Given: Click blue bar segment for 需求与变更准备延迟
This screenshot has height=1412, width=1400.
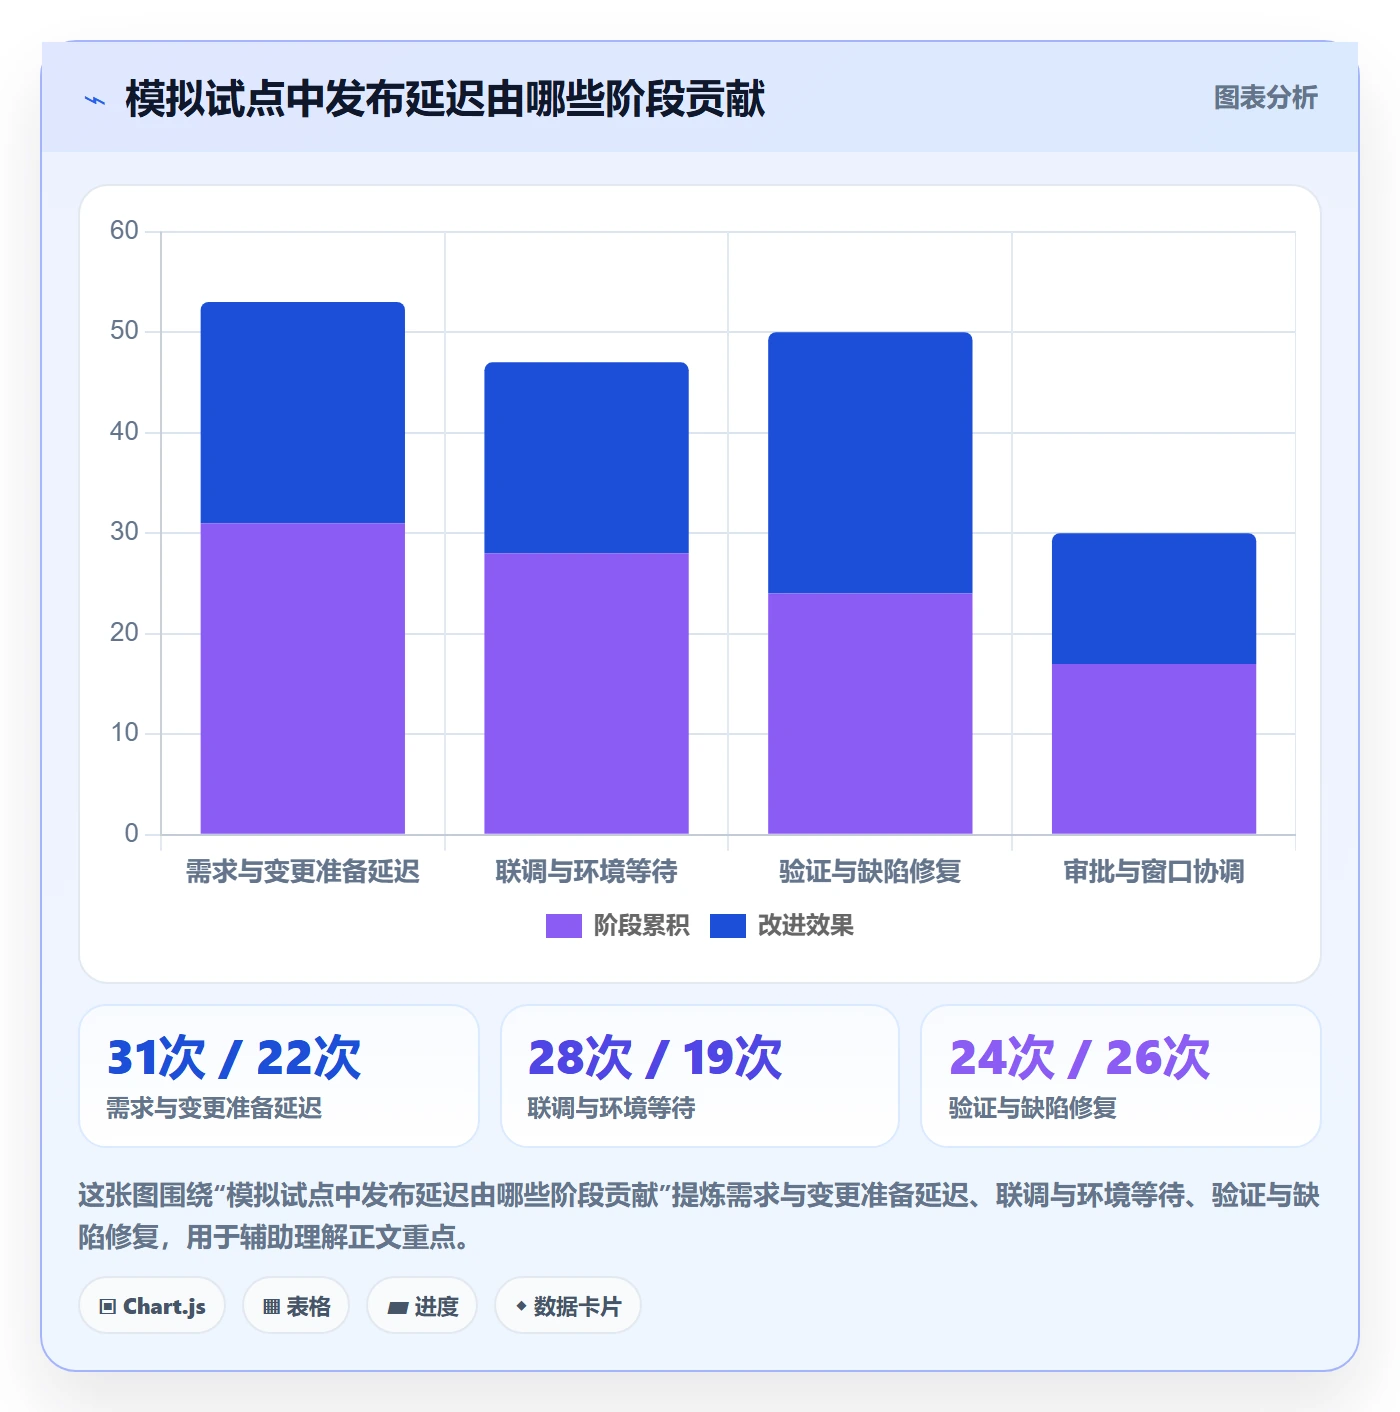Looking at the screenshot, I should 303,412.
